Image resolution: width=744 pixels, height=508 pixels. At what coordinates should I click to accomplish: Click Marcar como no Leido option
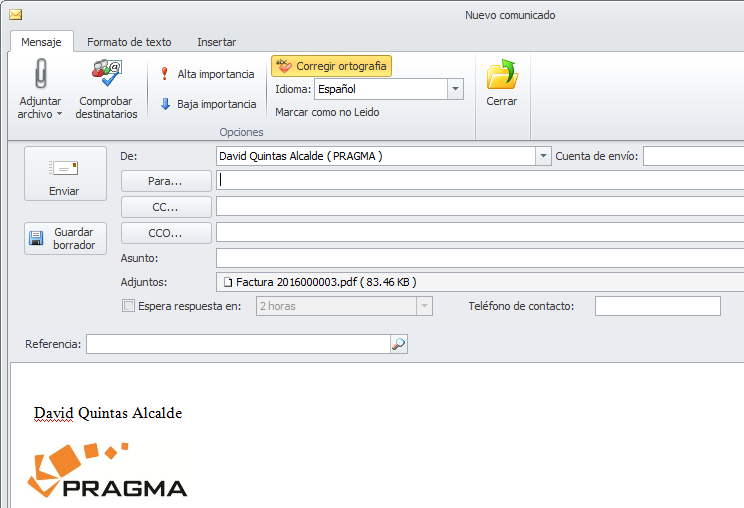click(x=327, y=112)
